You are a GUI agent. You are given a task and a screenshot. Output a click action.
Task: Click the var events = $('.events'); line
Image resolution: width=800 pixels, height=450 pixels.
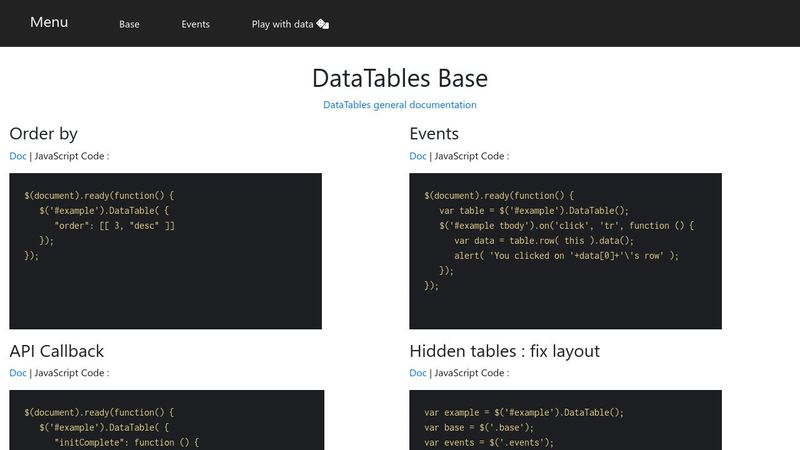click(x=489, y=443)
